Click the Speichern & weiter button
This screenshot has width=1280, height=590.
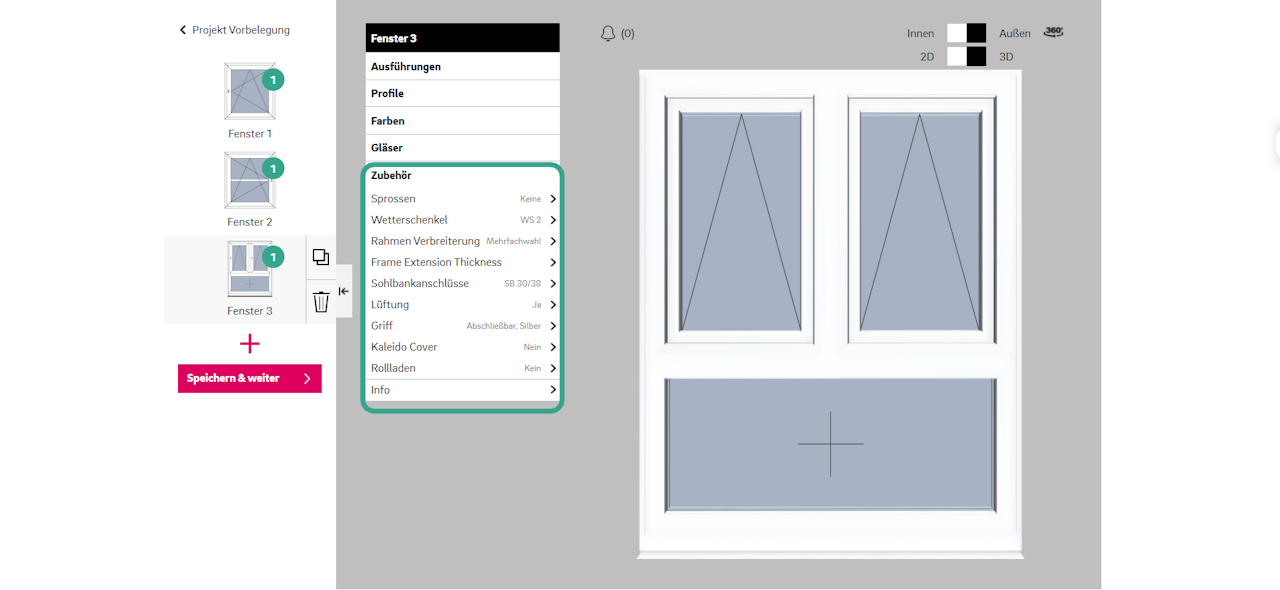(250, 378)
